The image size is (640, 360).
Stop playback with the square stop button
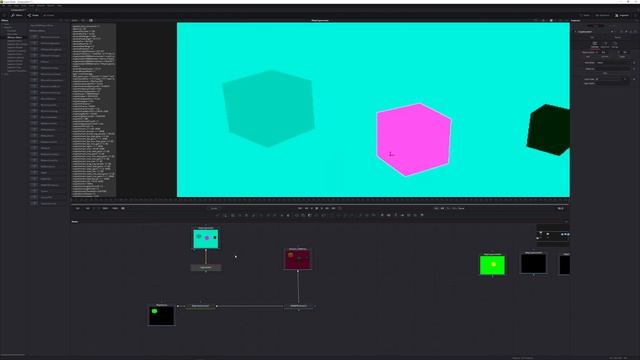point(317,208)
